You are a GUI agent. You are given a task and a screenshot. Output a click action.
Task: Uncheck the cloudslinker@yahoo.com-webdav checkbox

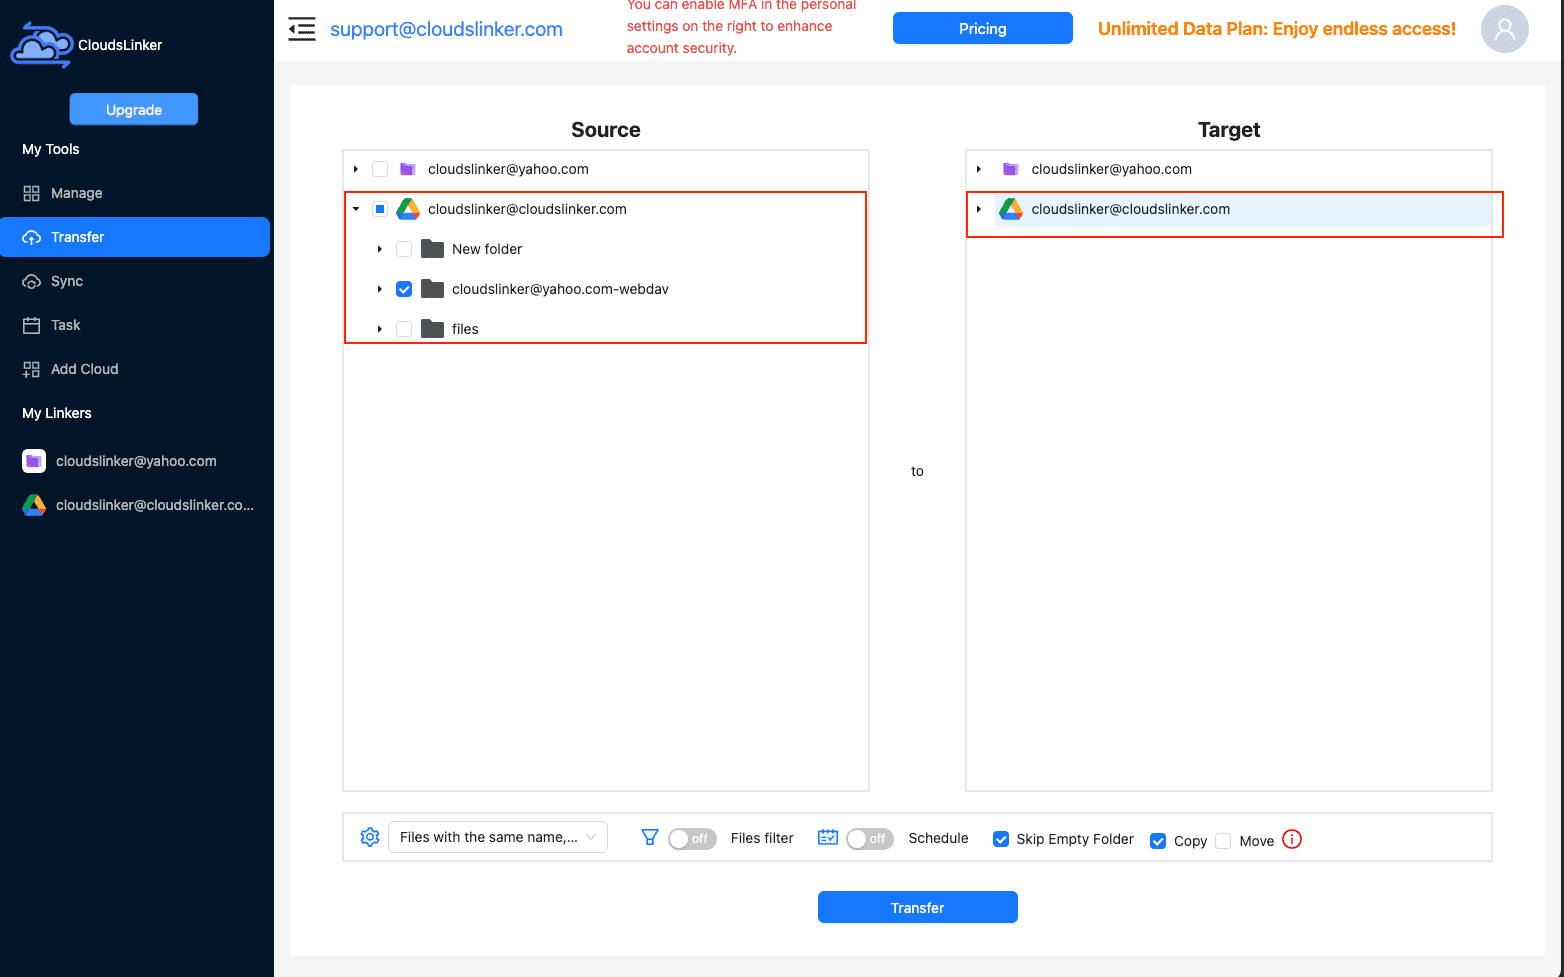[404, 289]
